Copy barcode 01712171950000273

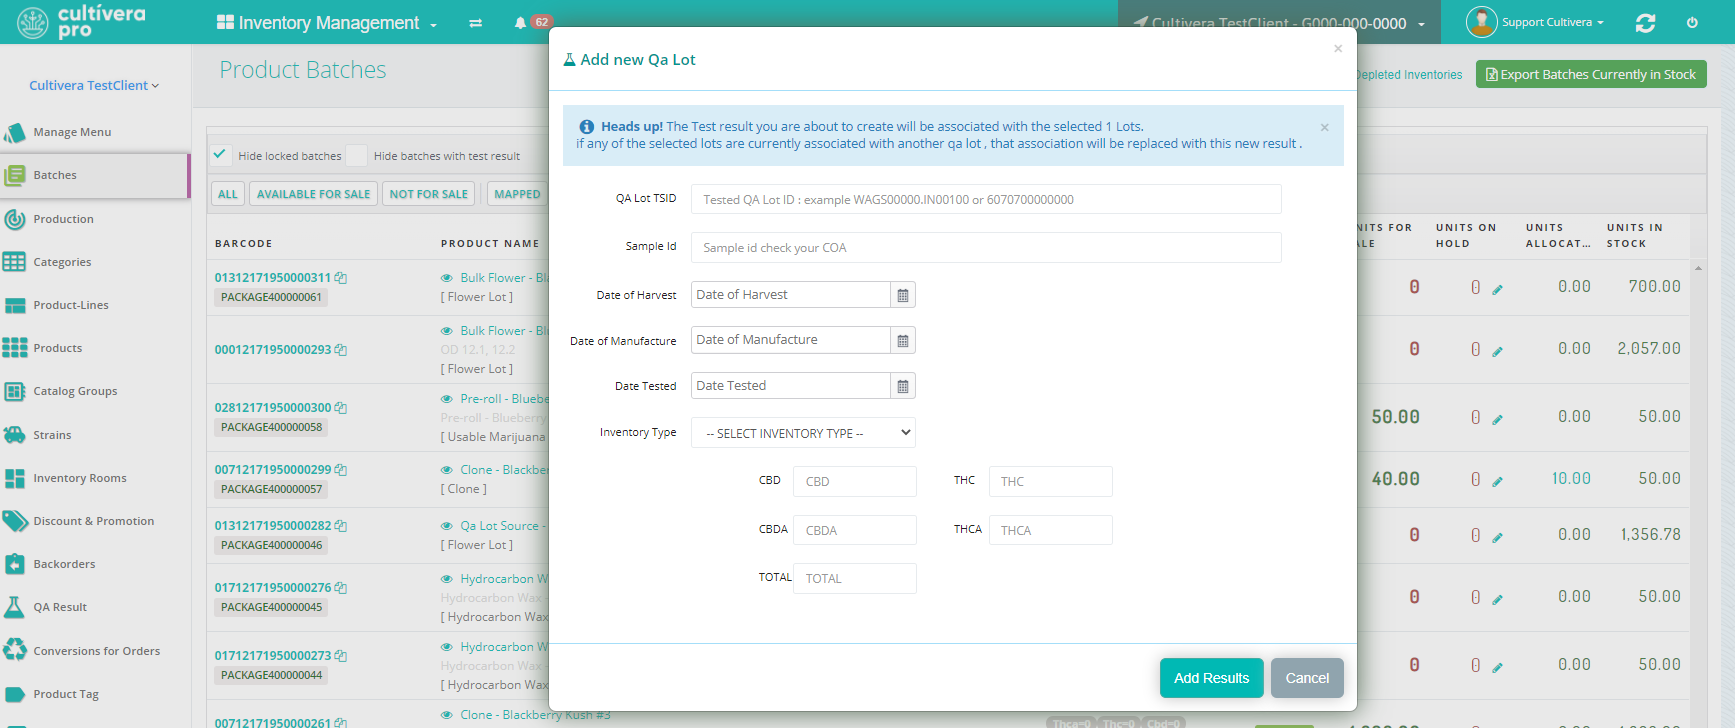(341, 656)
